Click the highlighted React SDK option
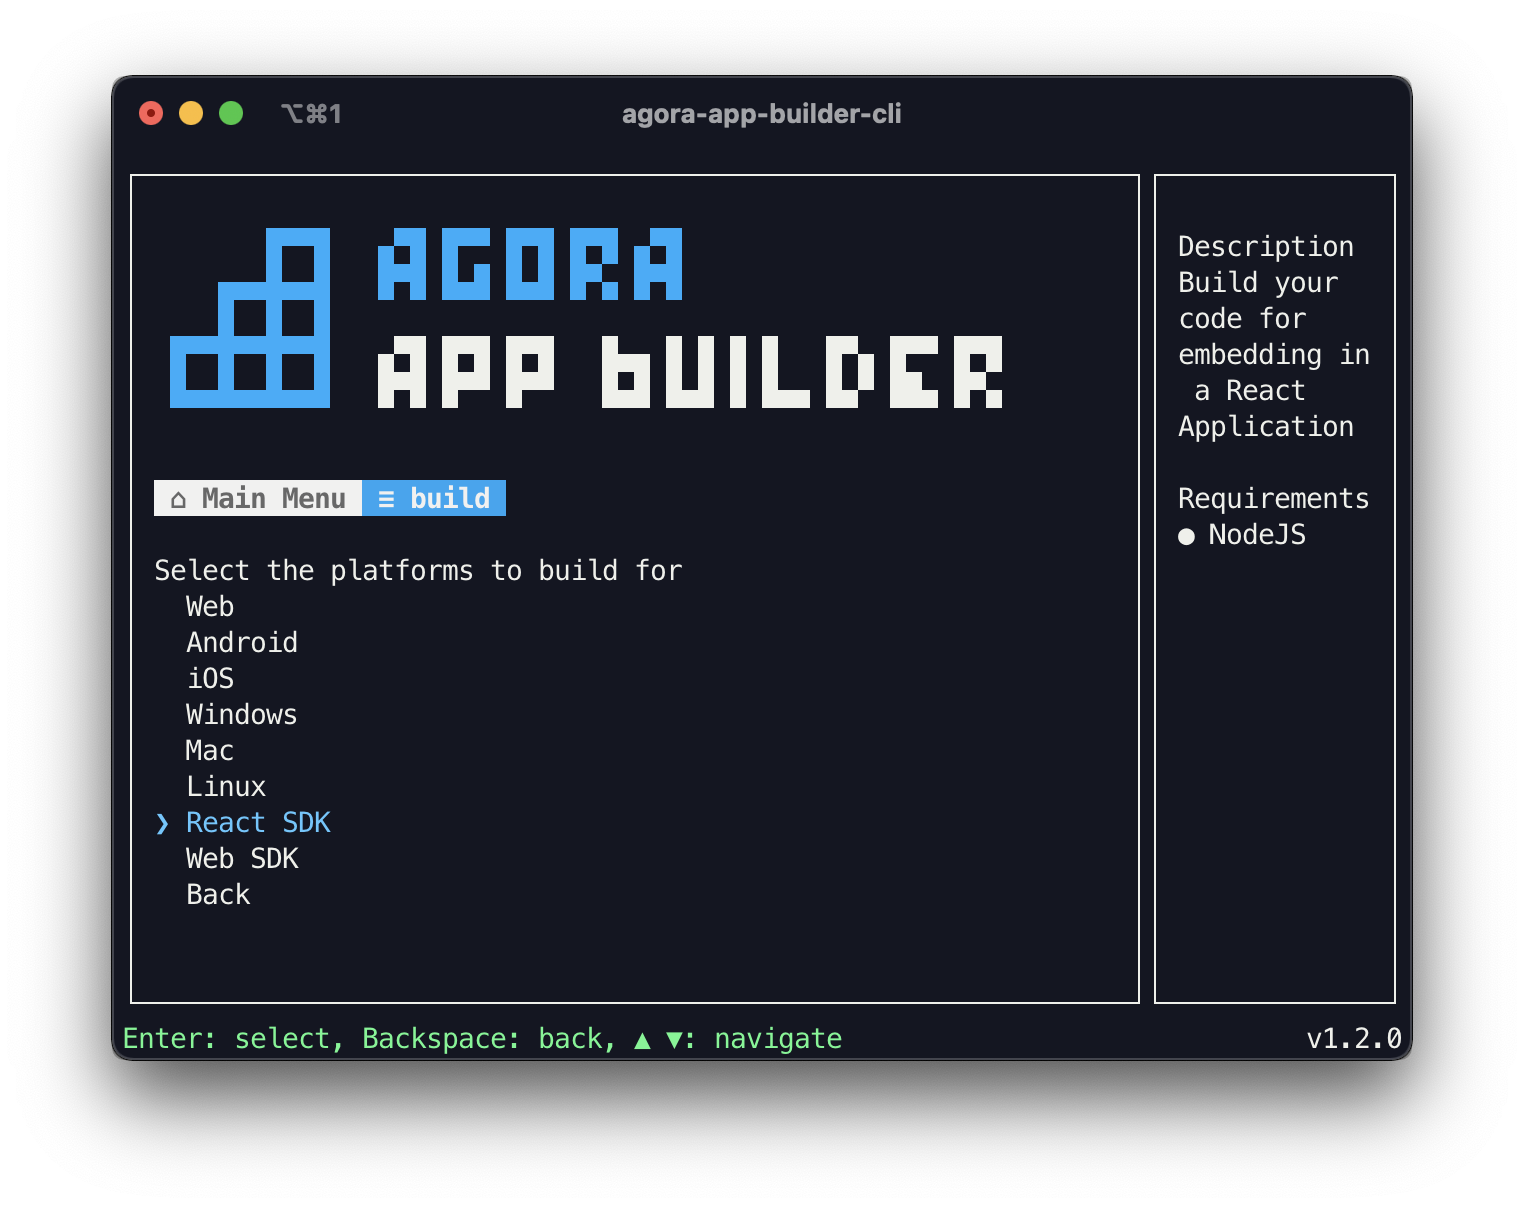The width and height of the screenshot is (1524, 1208). [x=258, y=823]
